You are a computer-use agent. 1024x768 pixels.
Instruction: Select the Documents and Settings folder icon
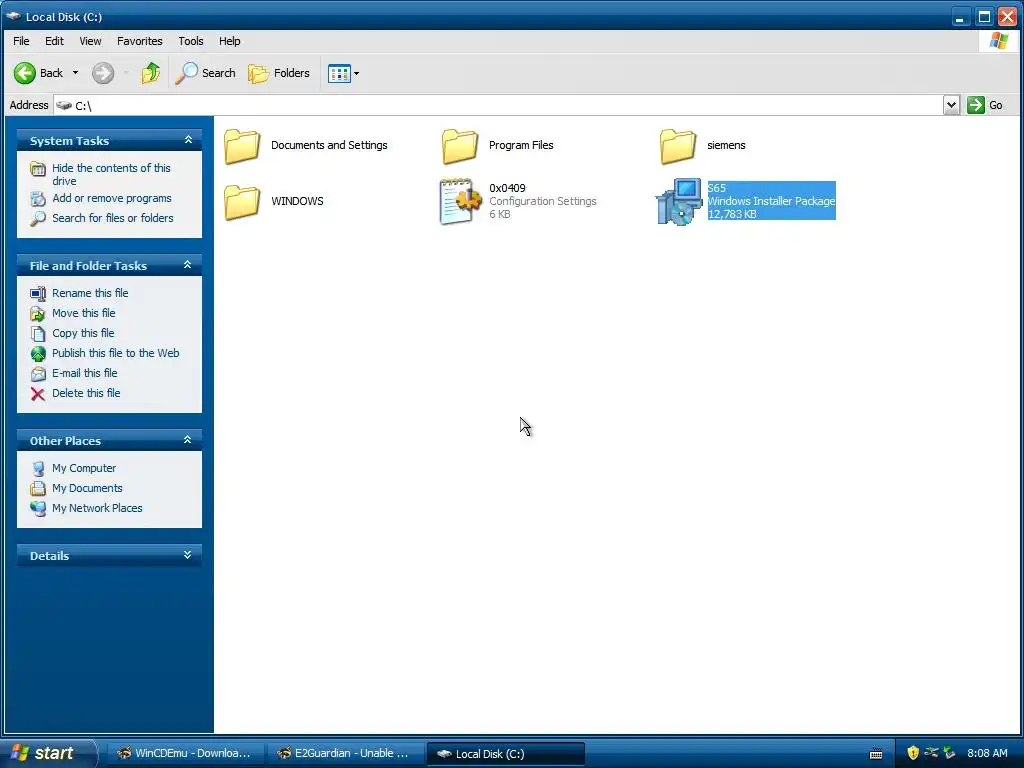point(242,145)
